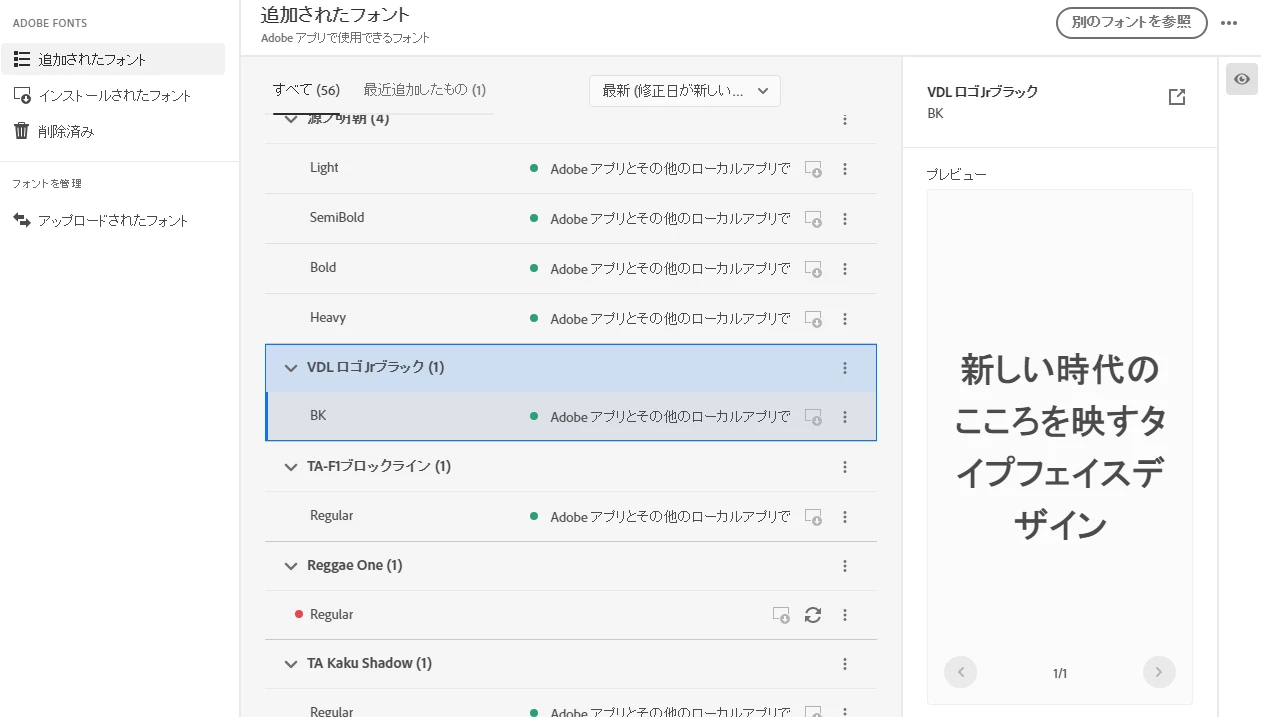Open インストールされたフォント in the sidebar
Screen dimensions: 1261x717
pyautogui.click(x=113, y=95)
